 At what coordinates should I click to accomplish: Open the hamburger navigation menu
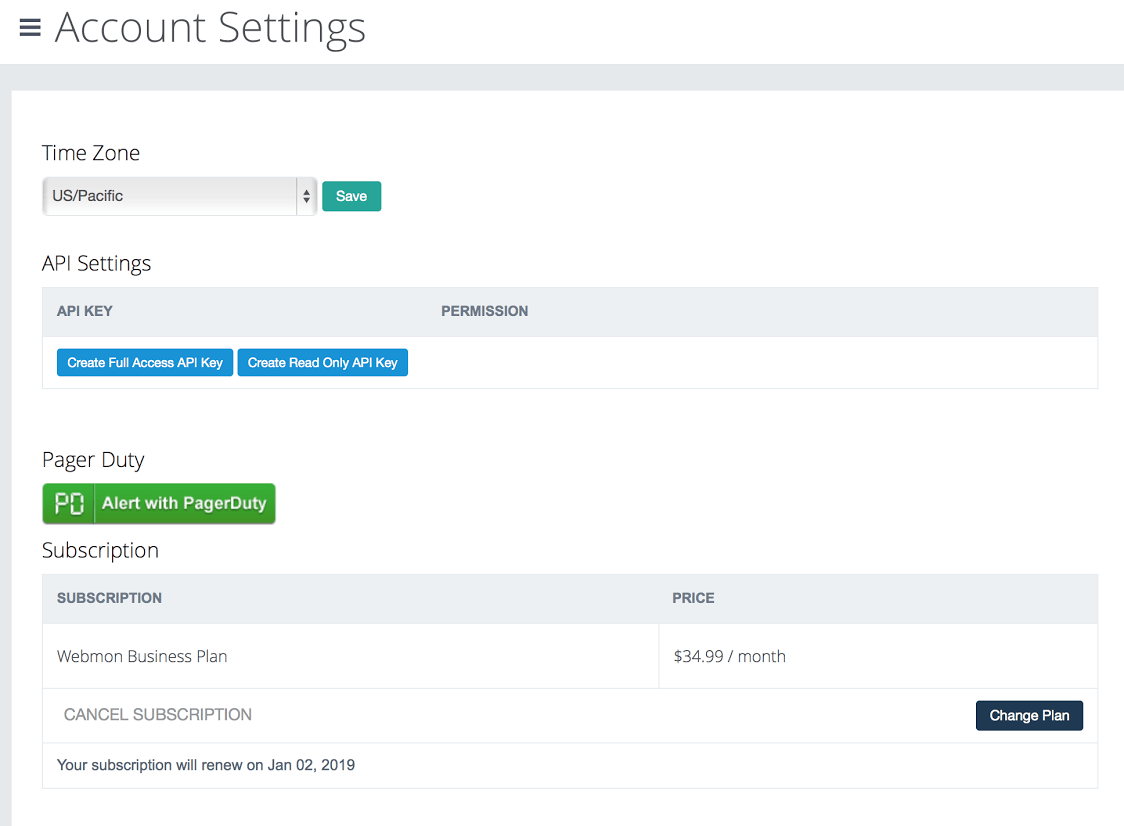pos(30,28)
